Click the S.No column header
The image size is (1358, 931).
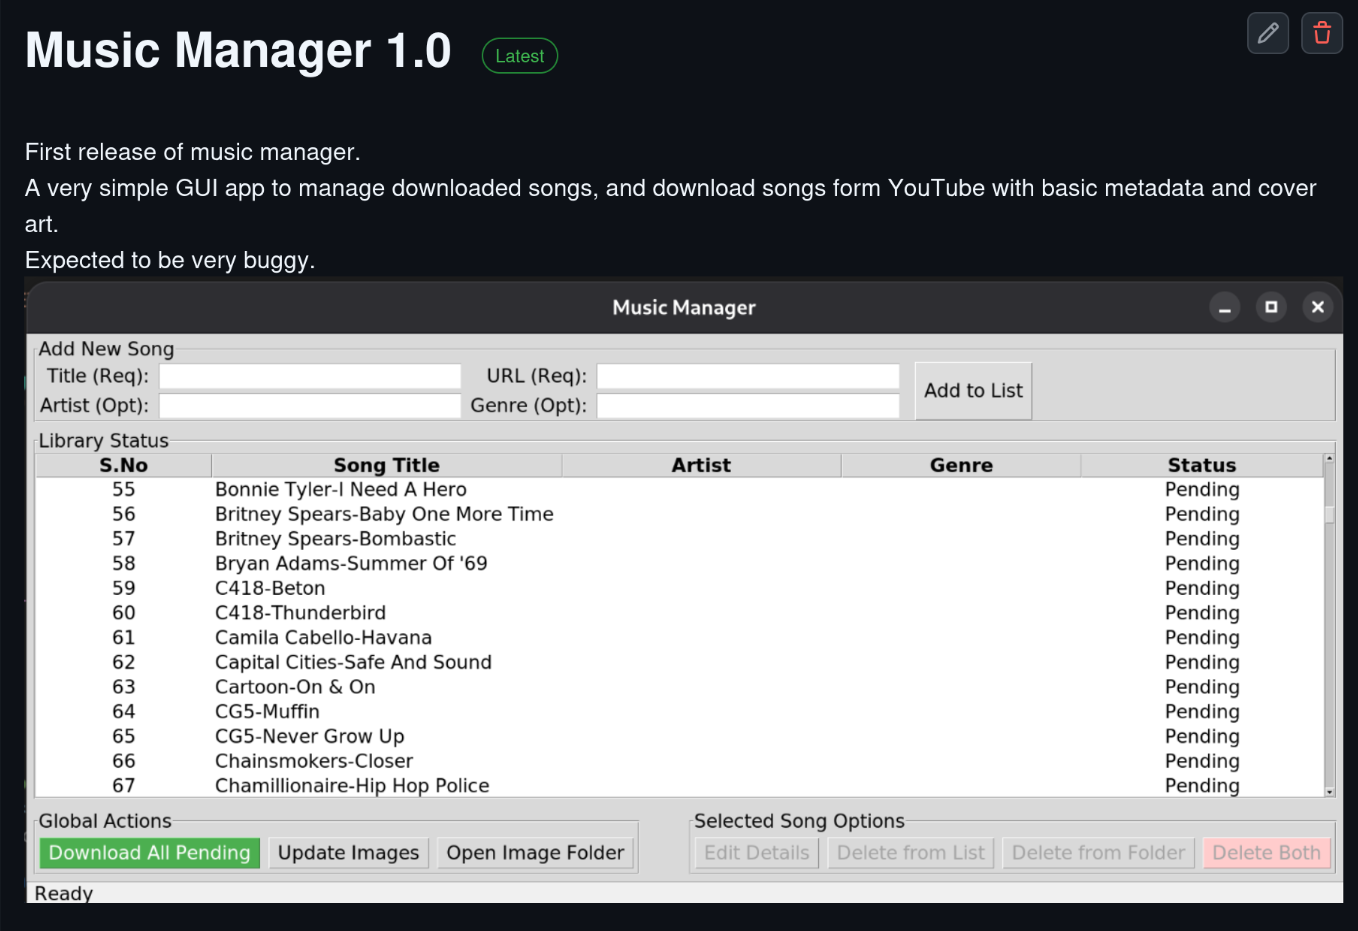point(123,465)
